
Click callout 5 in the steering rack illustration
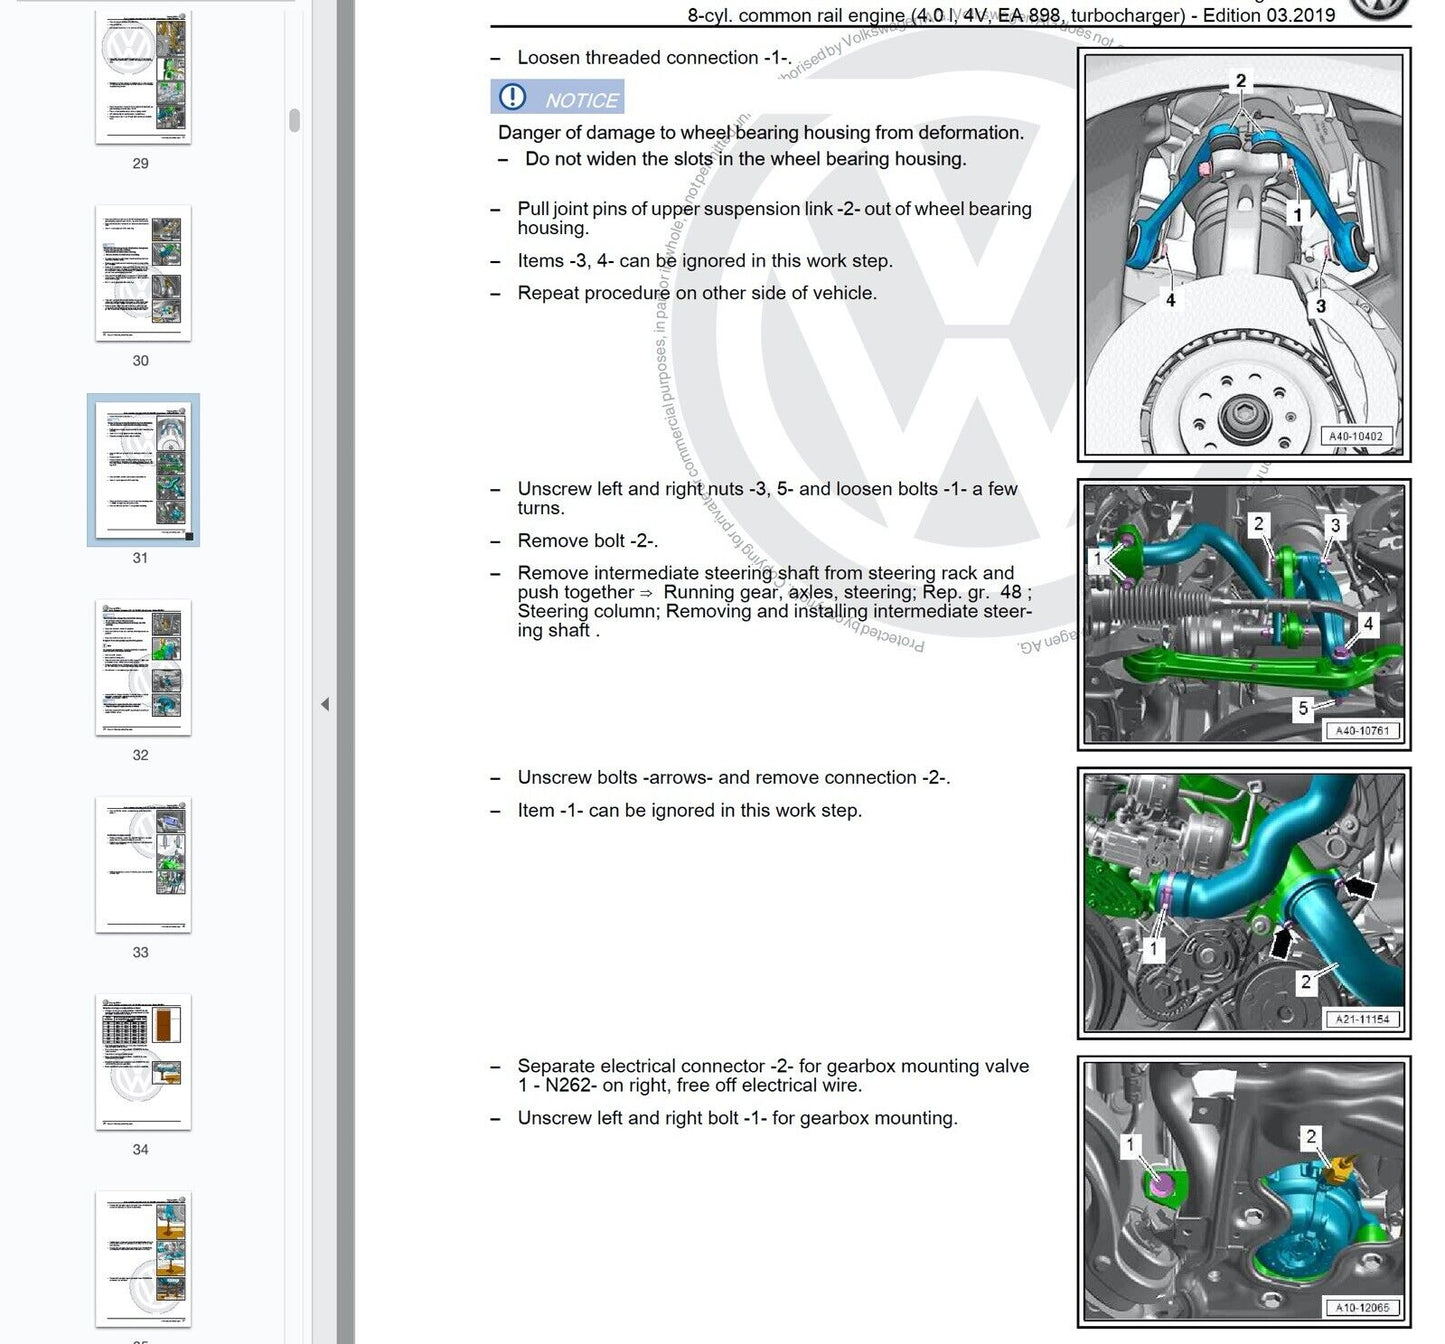click(1303, 708)
